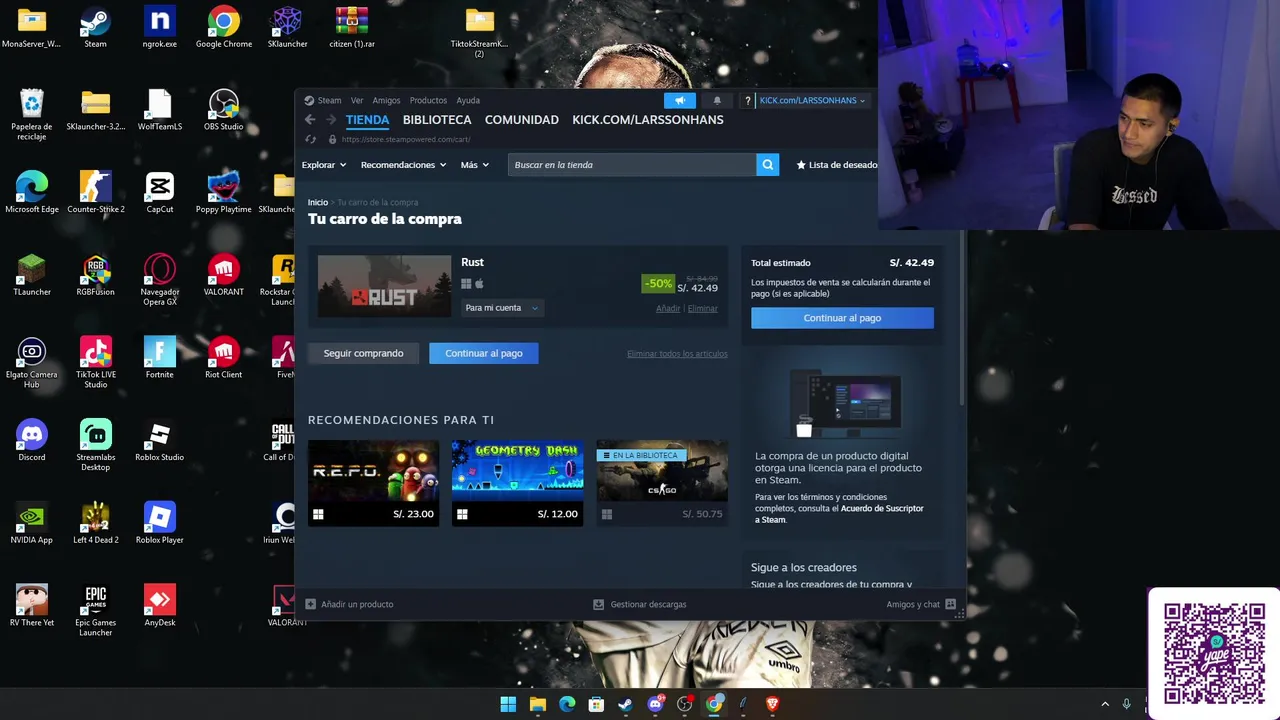Viewport: 1280px width, 720px height.
Task: Click the Steam help question mark icon
Action: 747,100
